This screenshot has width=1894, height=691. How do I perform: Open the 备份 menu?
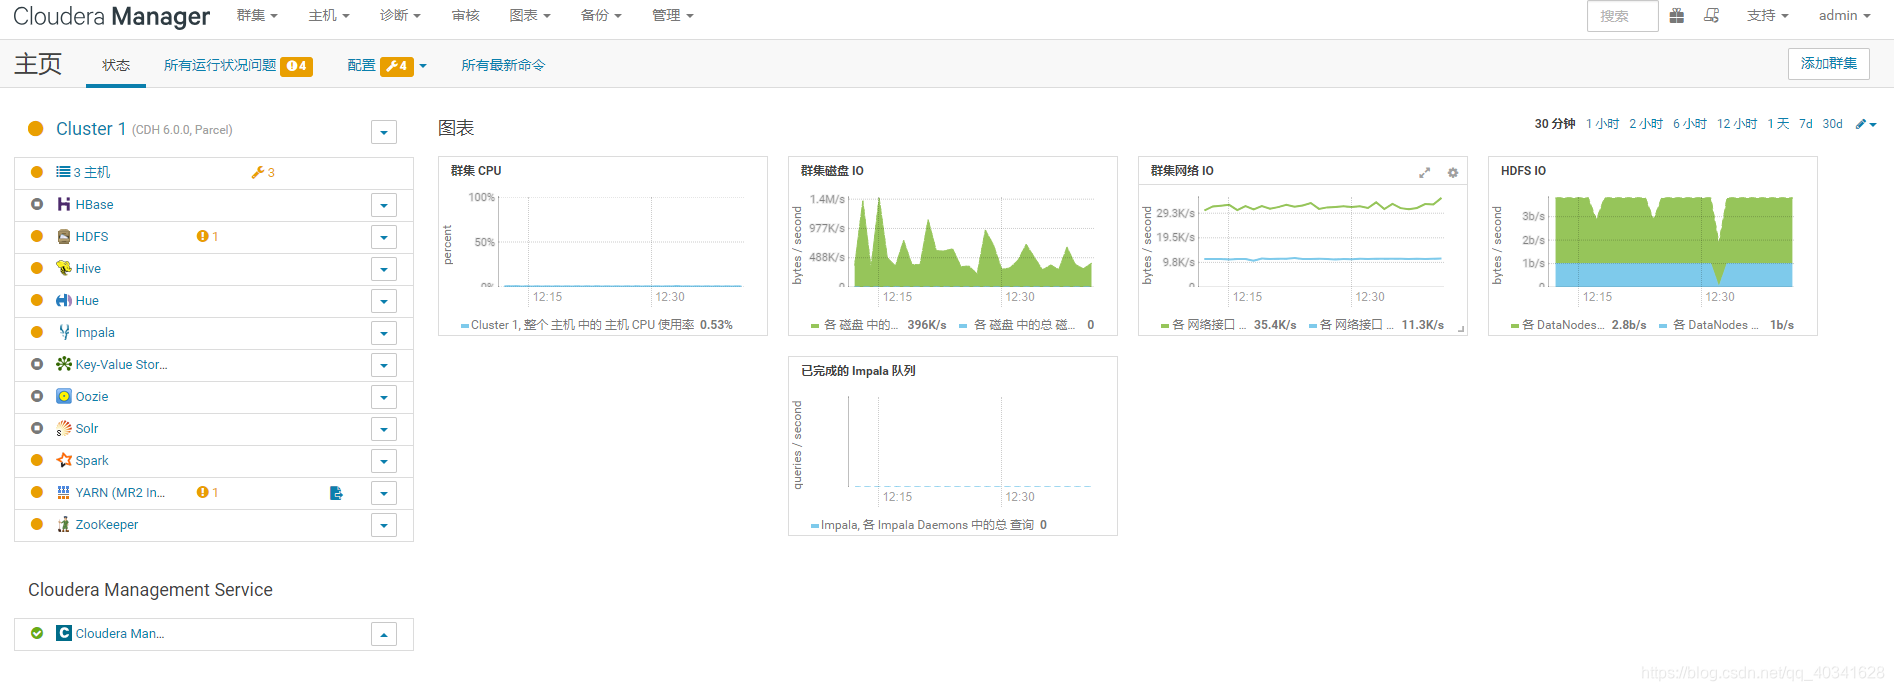601,15
